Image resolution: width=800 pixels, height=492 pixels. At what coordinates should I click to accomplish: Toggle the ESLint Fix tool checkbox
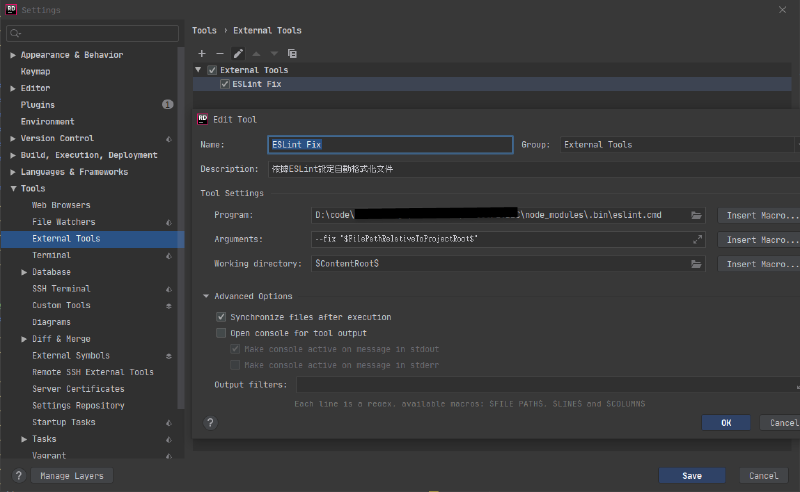click(x=225, y=85)
